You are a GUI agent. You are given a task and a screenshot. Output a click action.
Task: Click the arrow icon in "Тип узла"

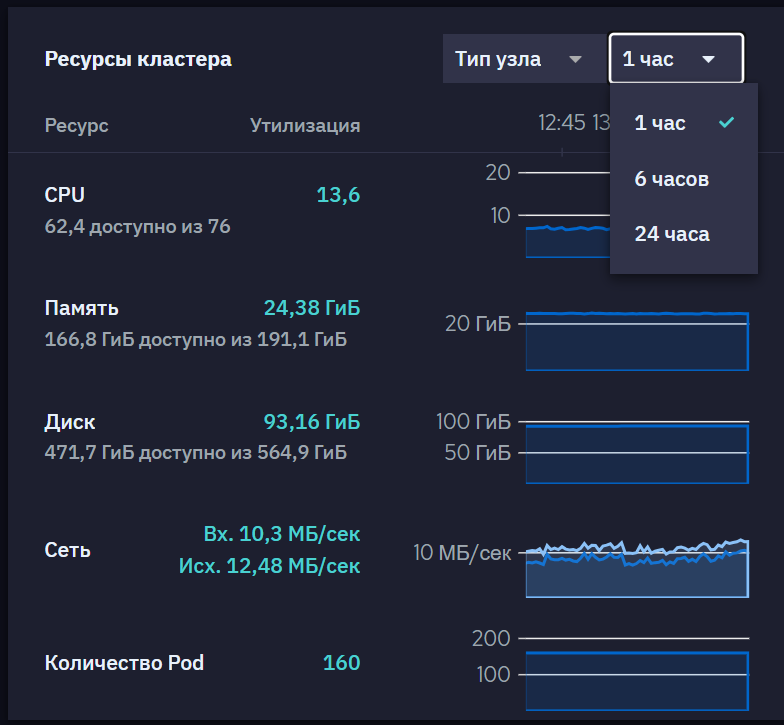pos(576,60)
